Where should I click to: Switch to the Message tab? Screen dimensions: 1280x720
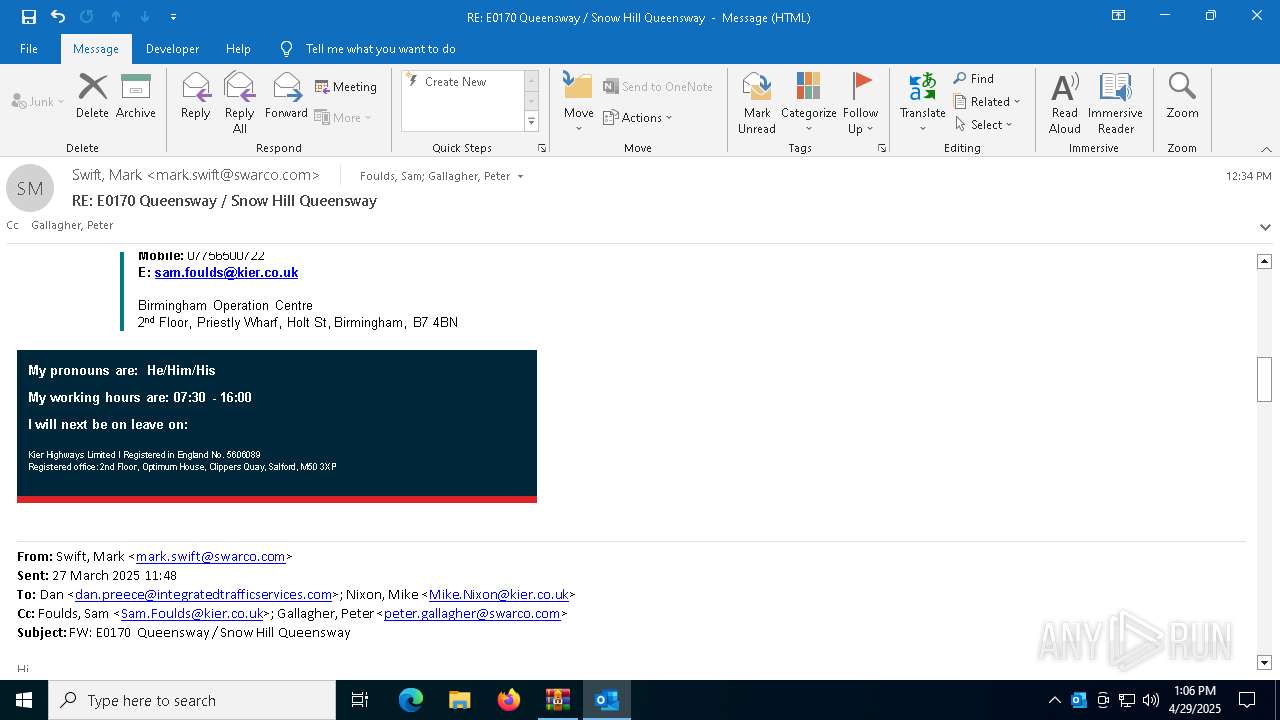(x=96, y=48)
